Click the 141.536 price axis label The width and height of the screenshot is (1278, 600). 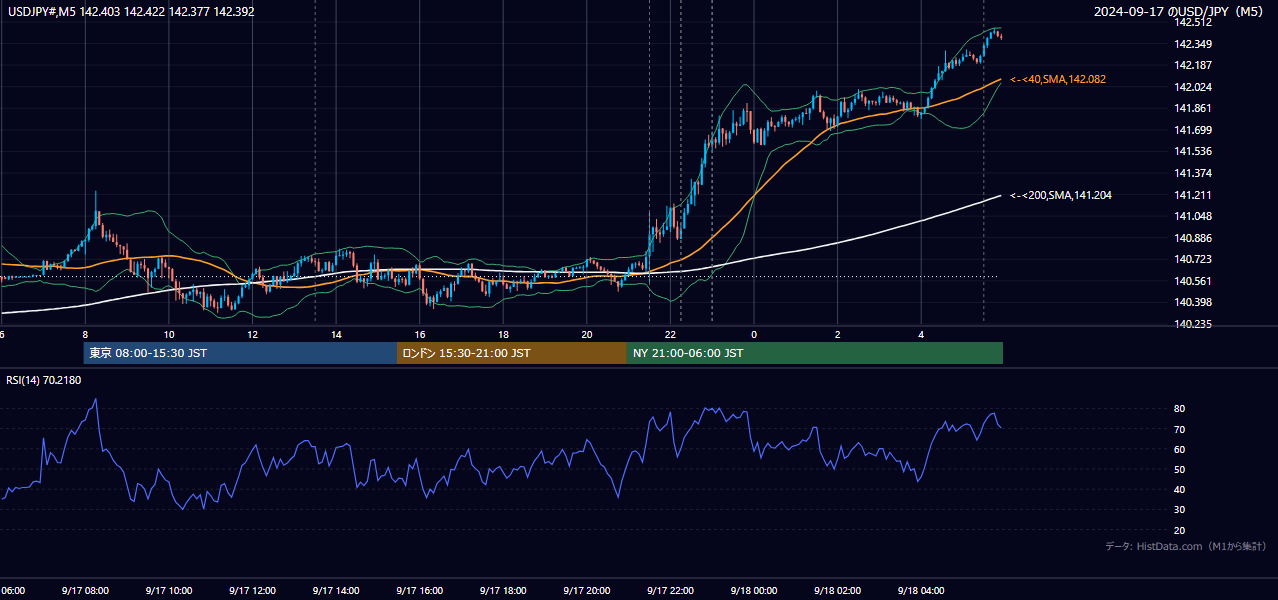click(x=1193, y=151)
